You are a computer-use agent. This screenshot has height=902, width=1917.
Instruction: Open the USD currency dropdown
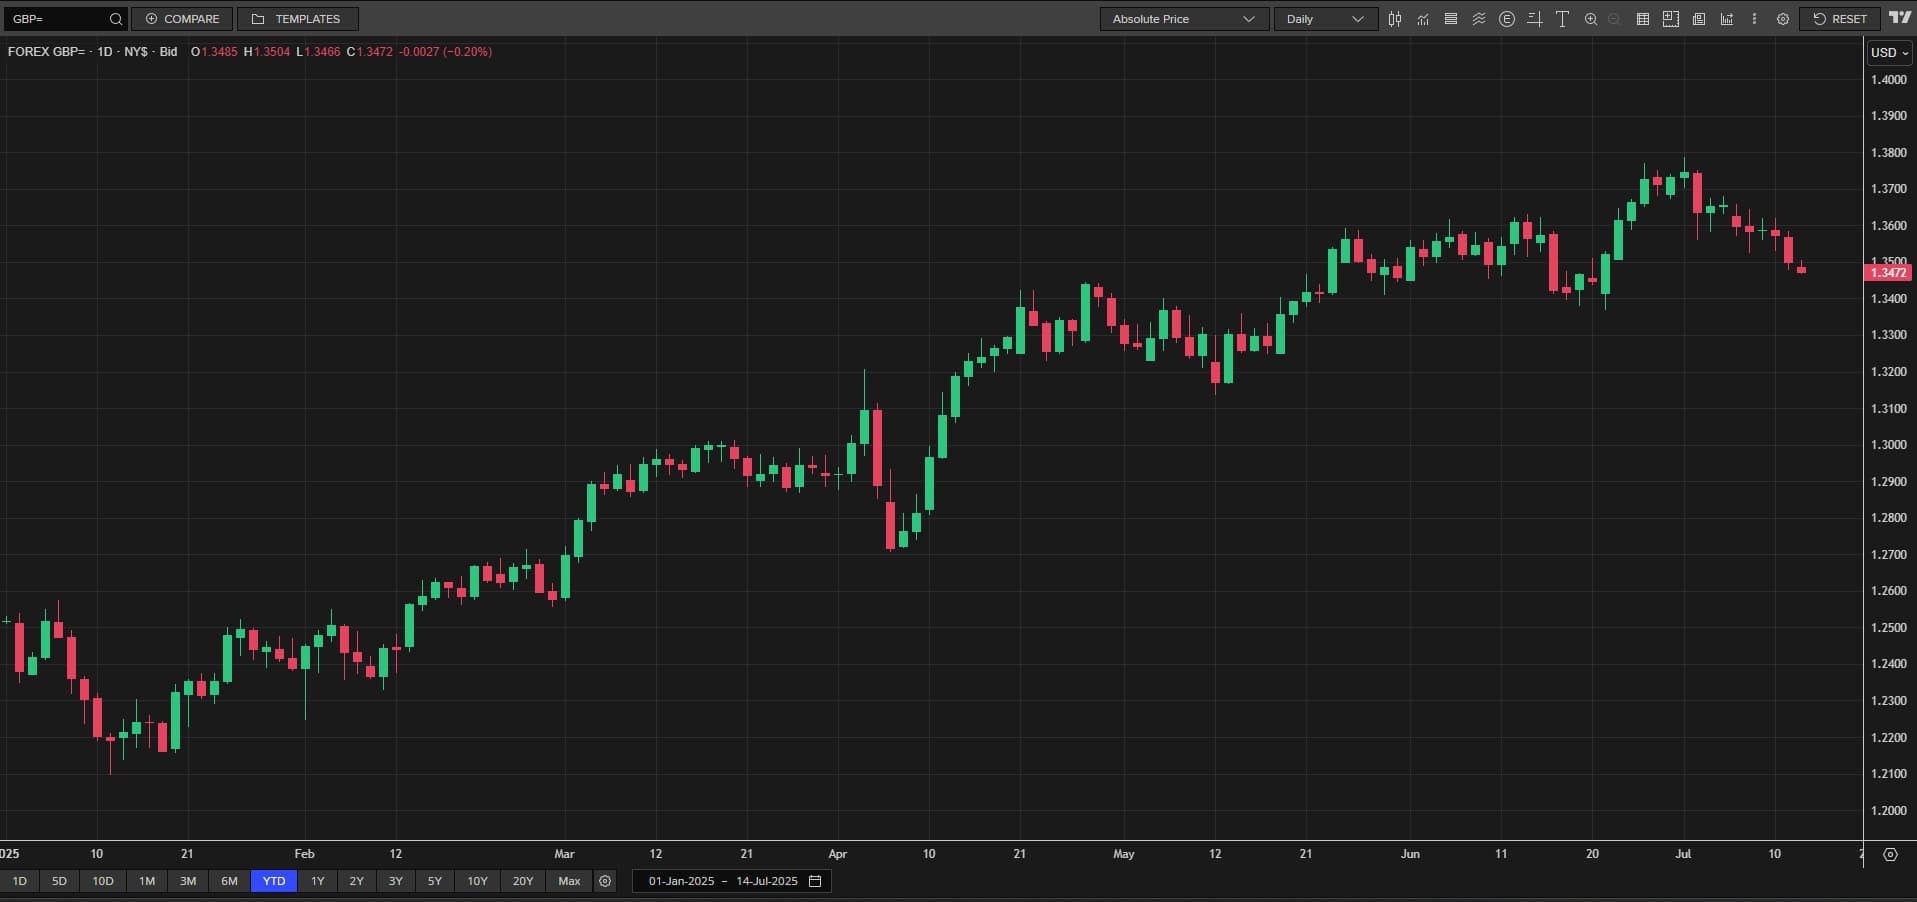click(1890, 52)
